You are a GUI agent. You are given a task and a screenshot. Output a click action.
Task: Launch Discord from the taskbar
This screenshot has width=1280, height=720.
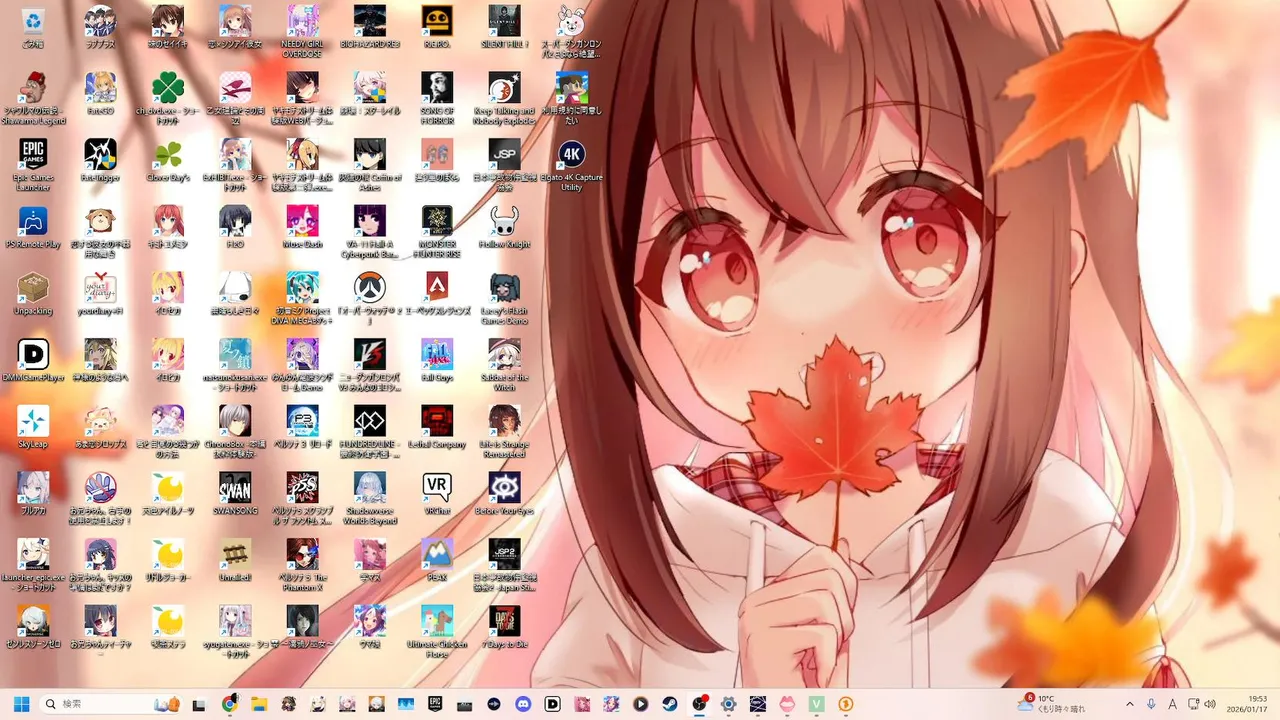click(523, 704)
